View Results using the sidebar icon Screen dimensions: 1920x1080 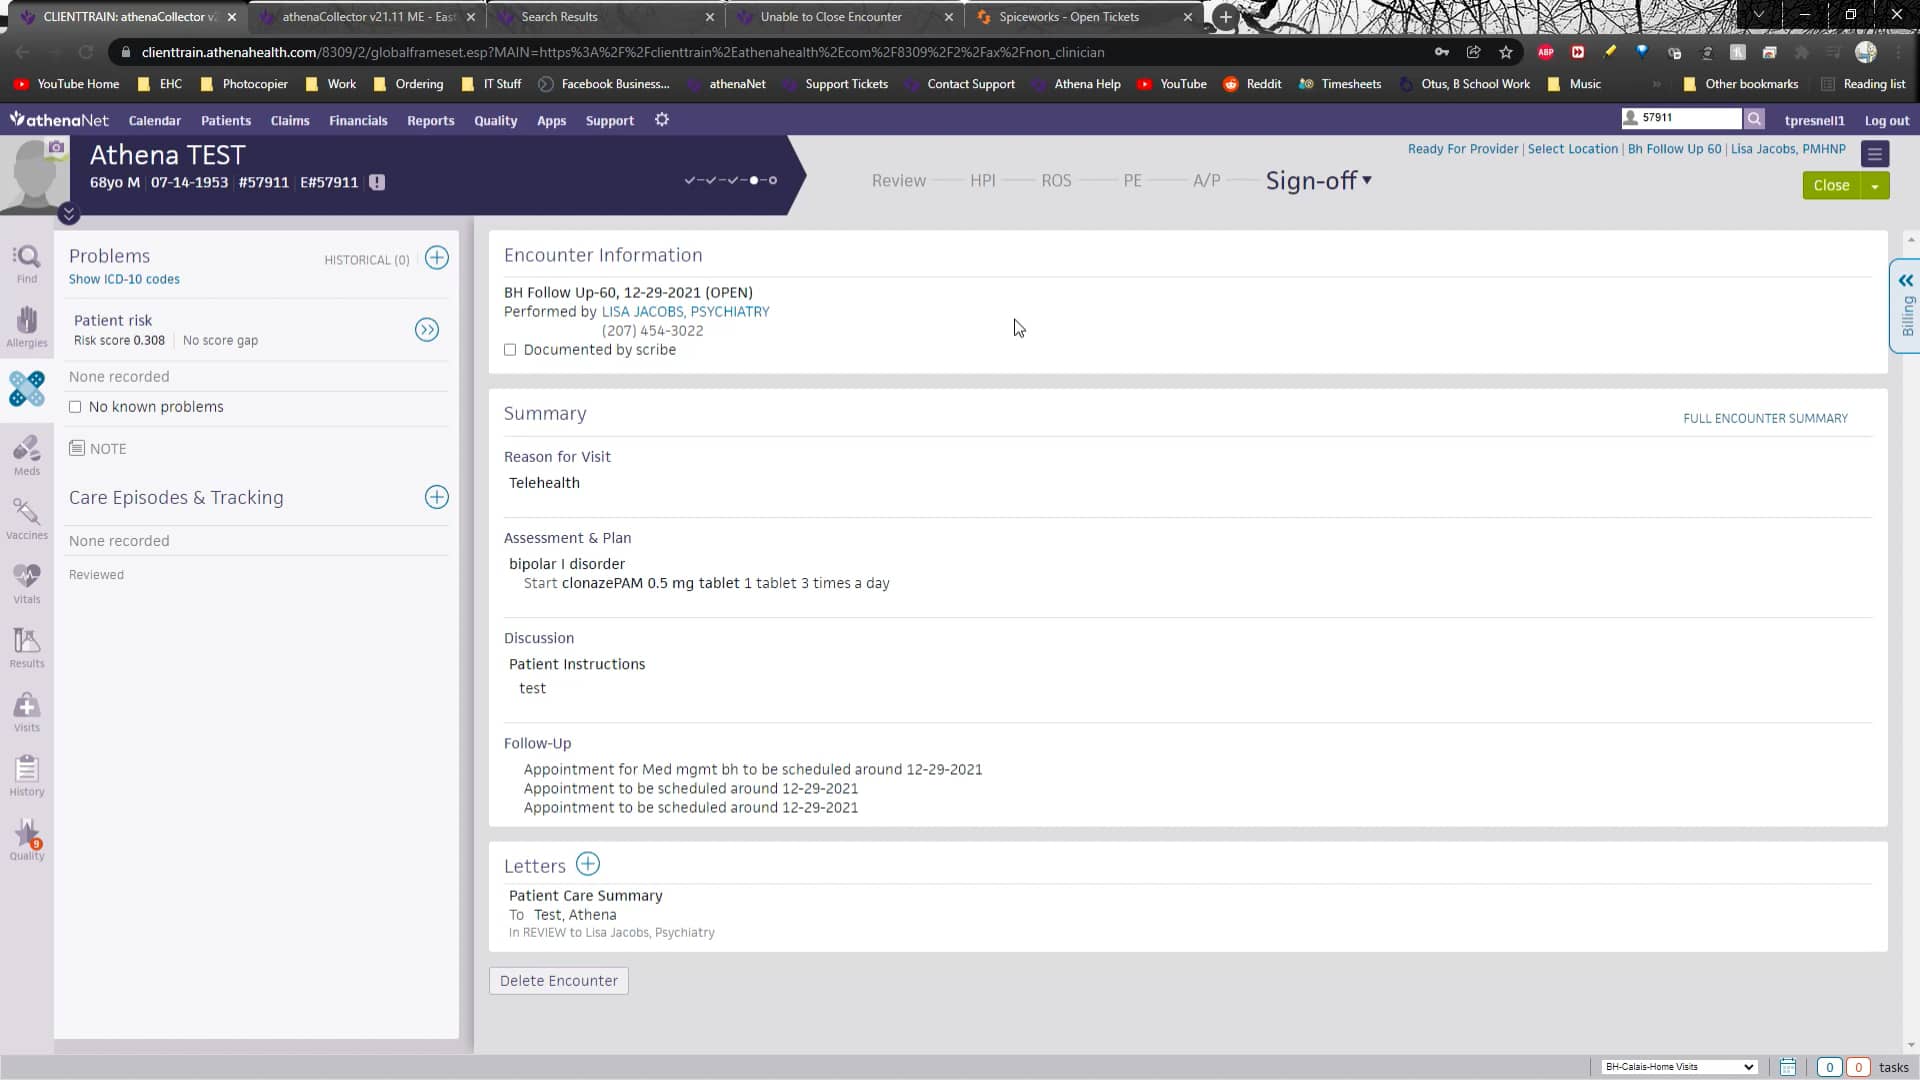point(26,646)
